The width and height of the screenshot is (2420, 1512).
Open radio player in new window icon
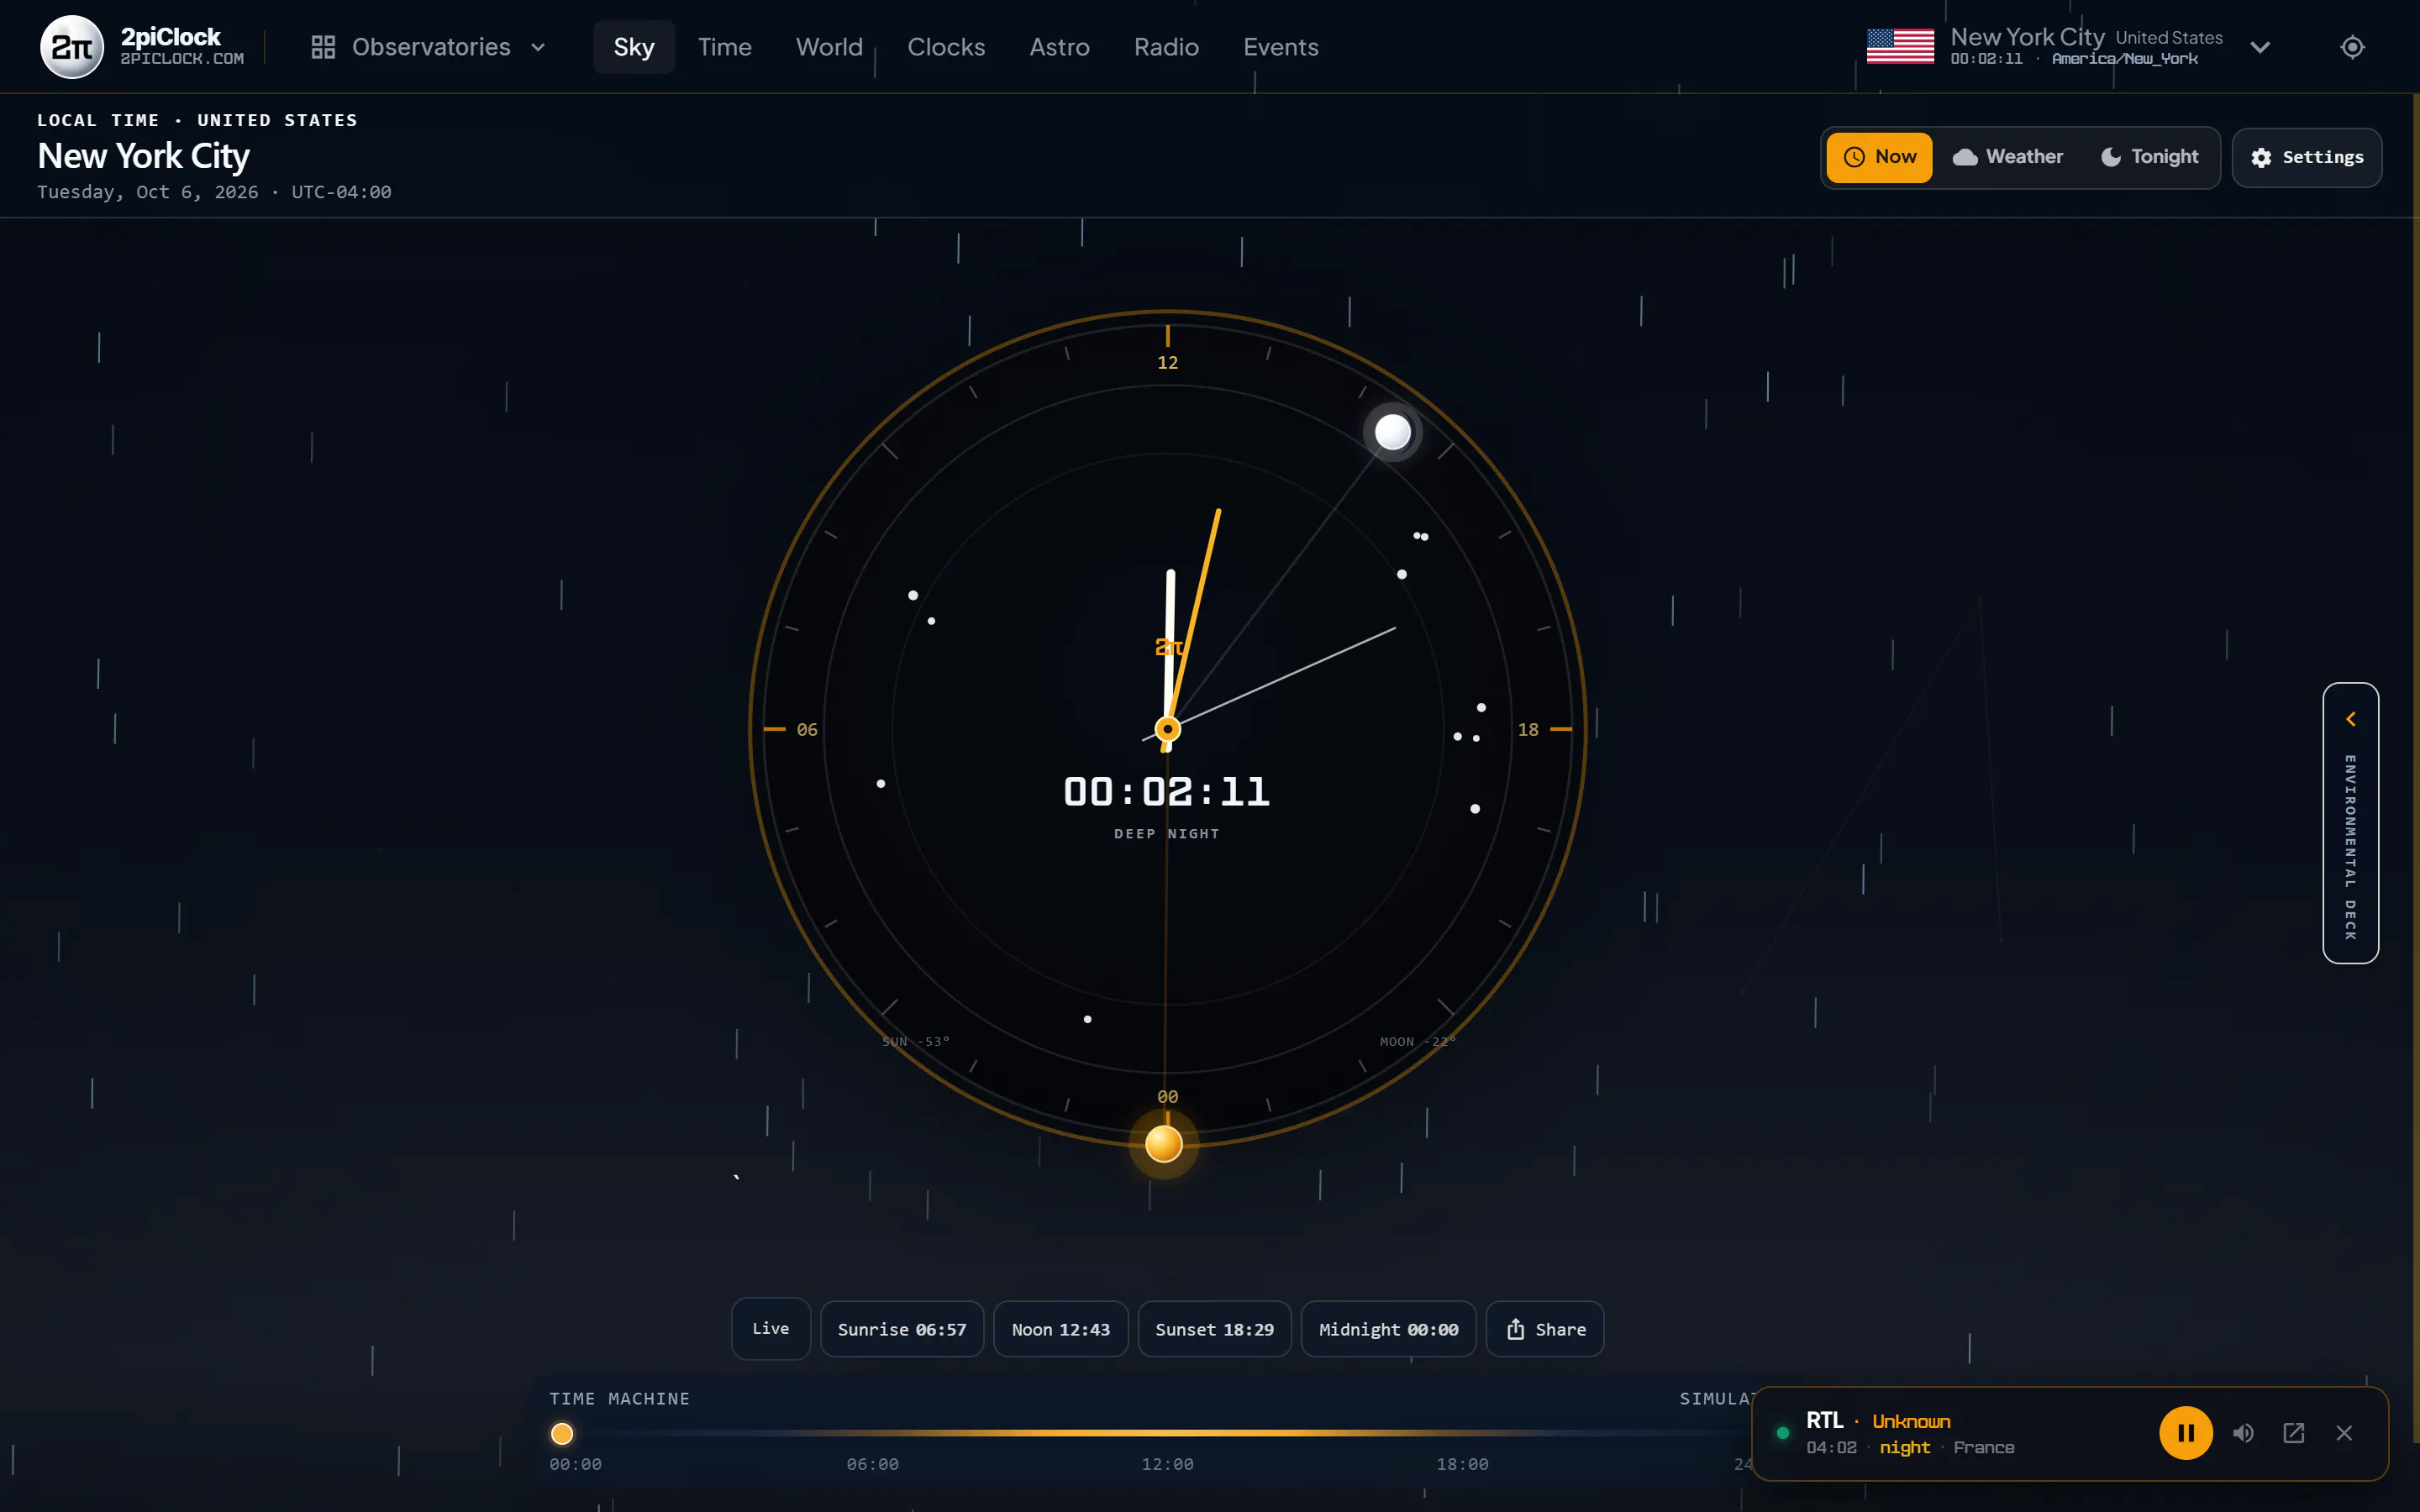point(2294,1433)
